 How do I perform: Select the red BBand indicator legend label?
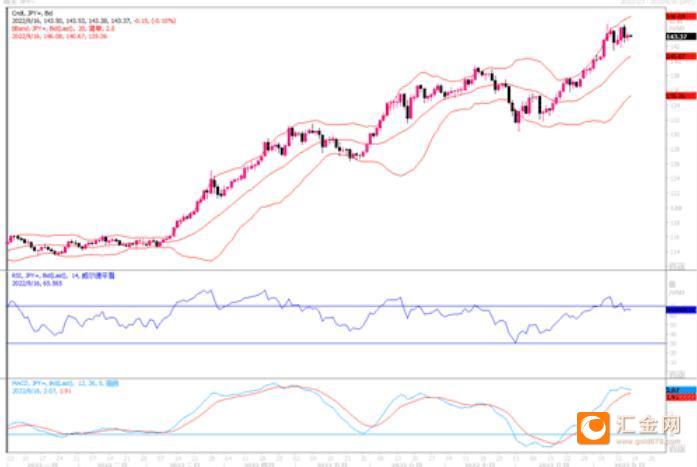tap(63, 28)
